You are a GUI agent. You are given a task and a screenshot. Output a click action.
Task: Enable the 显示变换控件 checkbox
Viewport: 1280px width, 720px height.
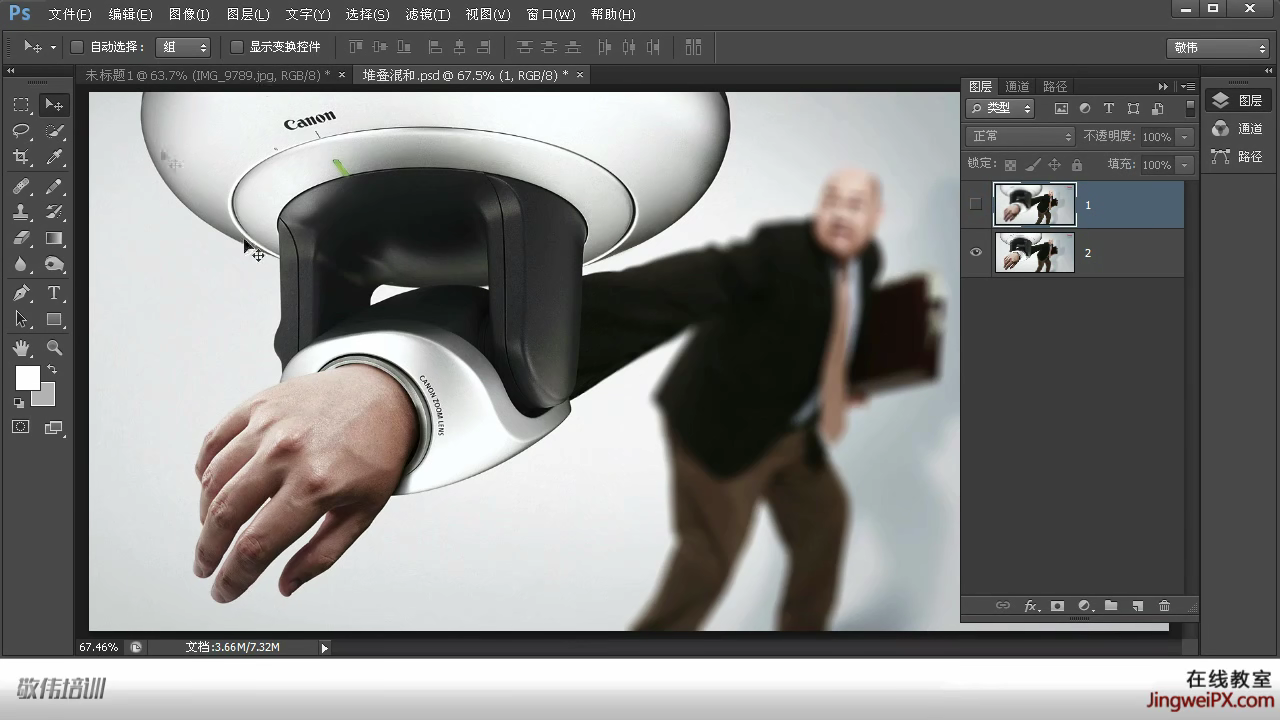click(237, 47)
